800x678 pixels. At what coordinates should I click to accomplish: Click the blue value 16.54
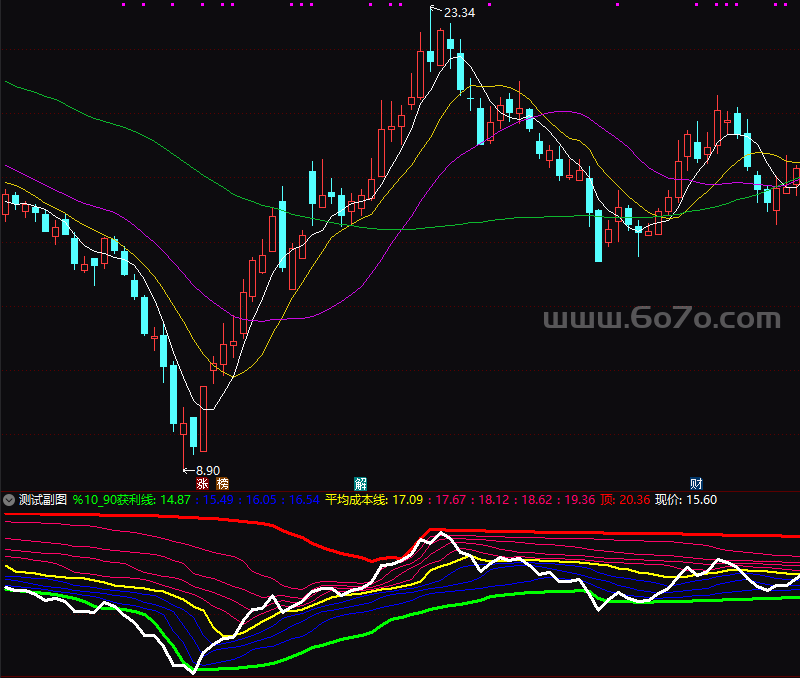click(x=304, y=500)
